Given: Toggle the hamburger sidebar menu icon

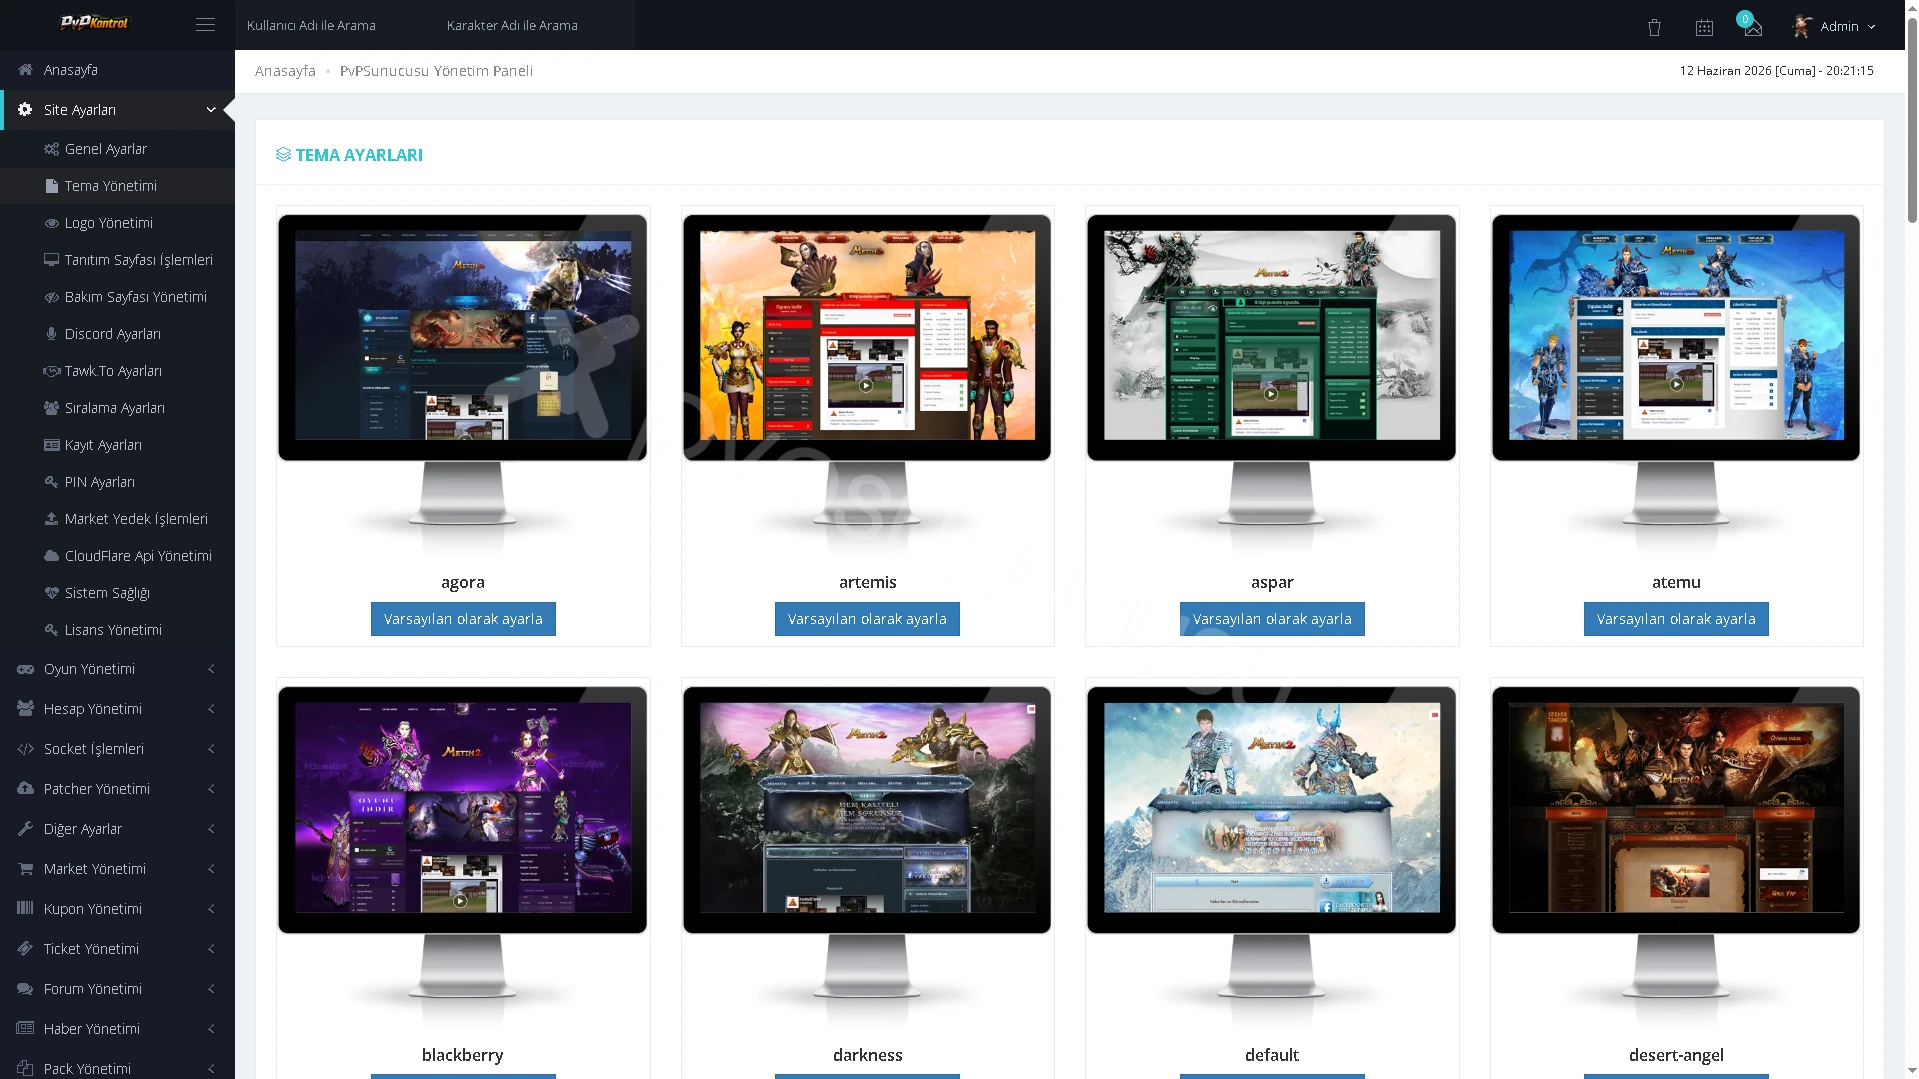Looking at the screenshot, I should click(205, 25).
